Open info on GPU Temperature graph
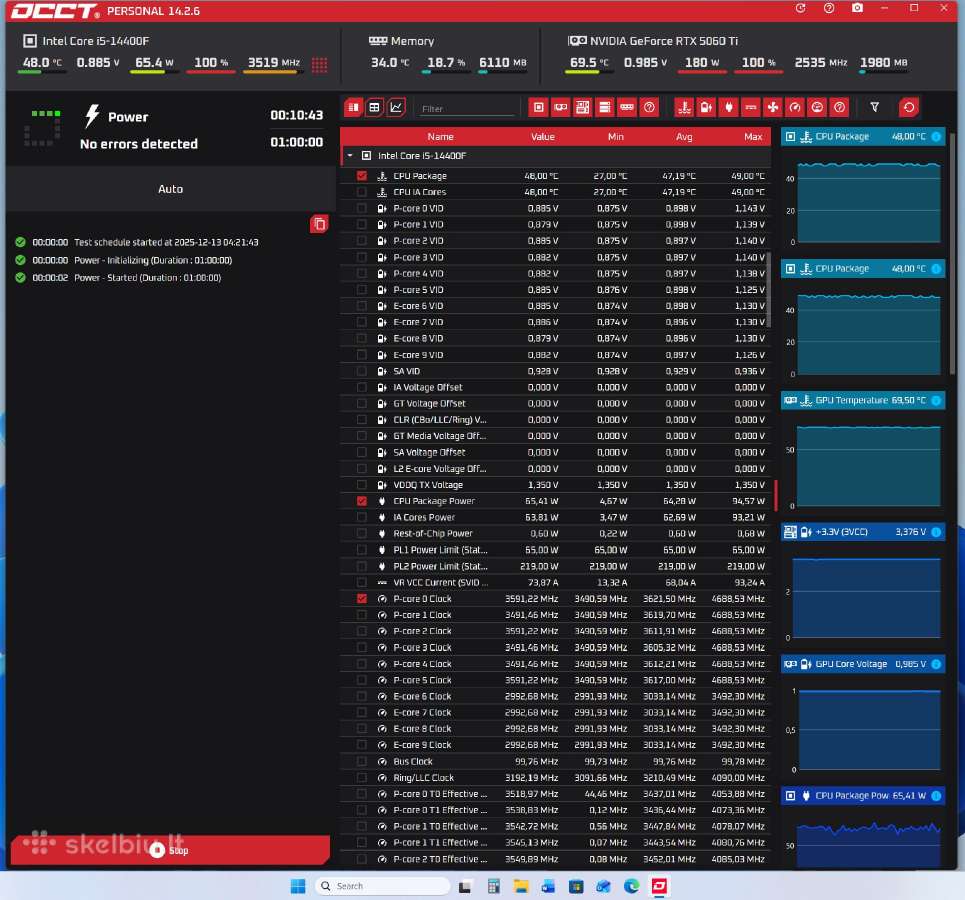Screen dimensions: 965x900 [x=936, y=400]
